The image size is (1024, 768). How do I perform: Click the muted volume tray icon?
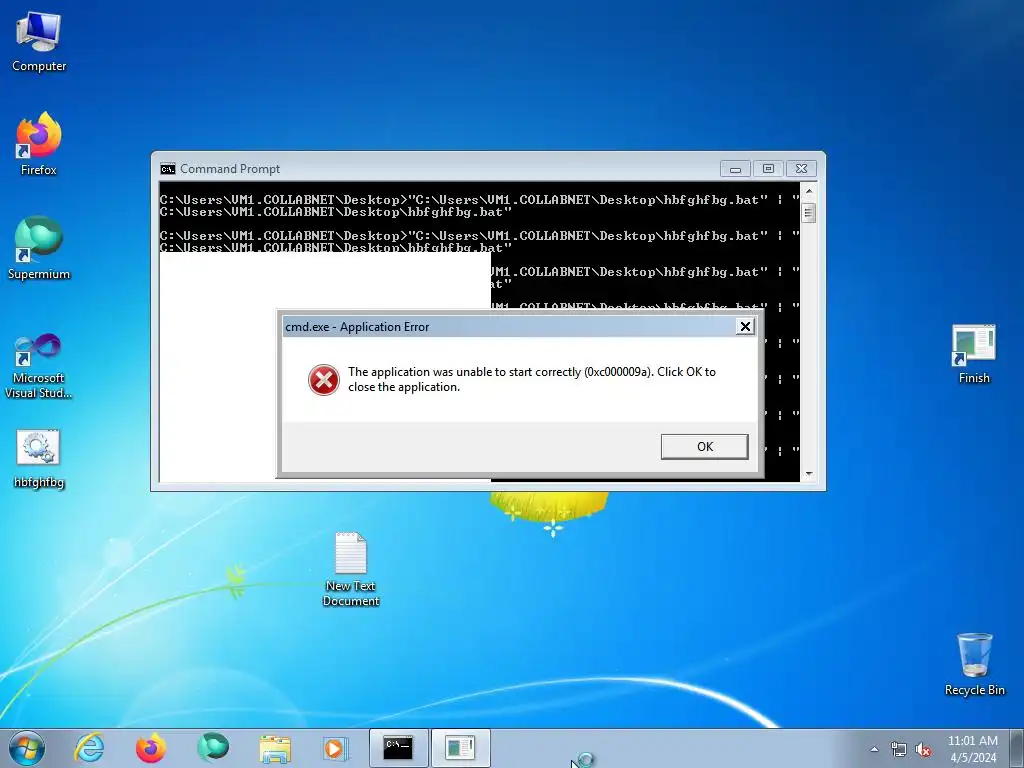pos(923,750)
